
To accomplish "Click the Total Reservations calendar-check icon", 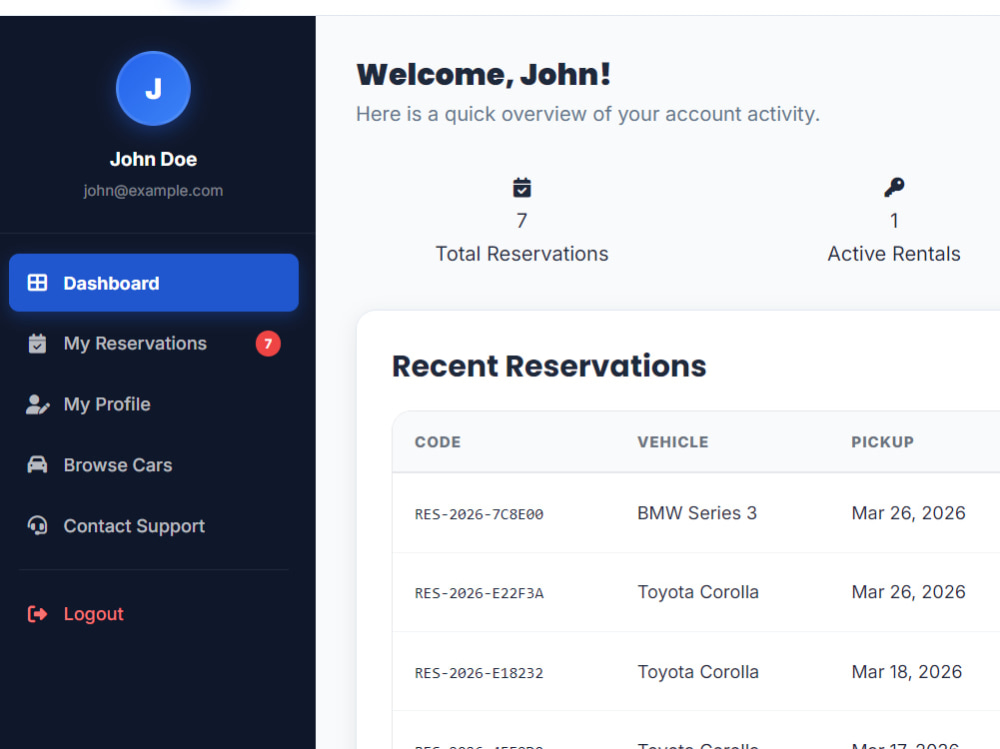I will pyautogui.click(x=522, y=188).
